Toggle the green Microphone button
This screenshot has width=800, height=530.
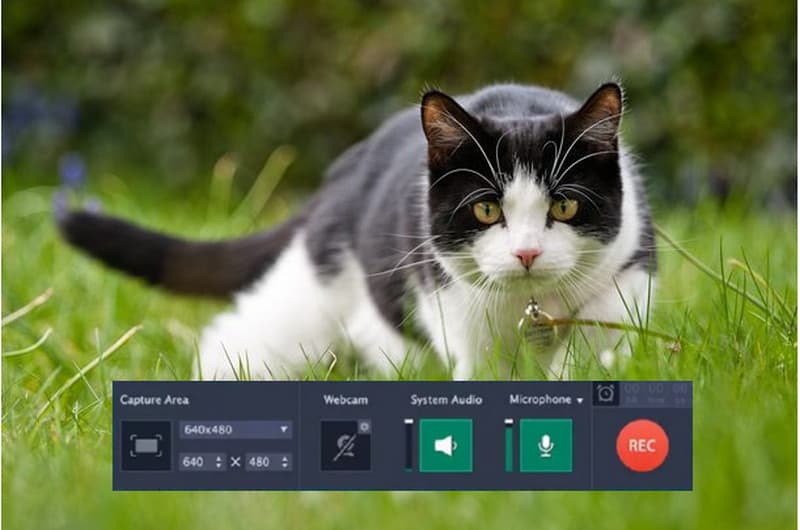pyautogui.click(x=546, y=445)
